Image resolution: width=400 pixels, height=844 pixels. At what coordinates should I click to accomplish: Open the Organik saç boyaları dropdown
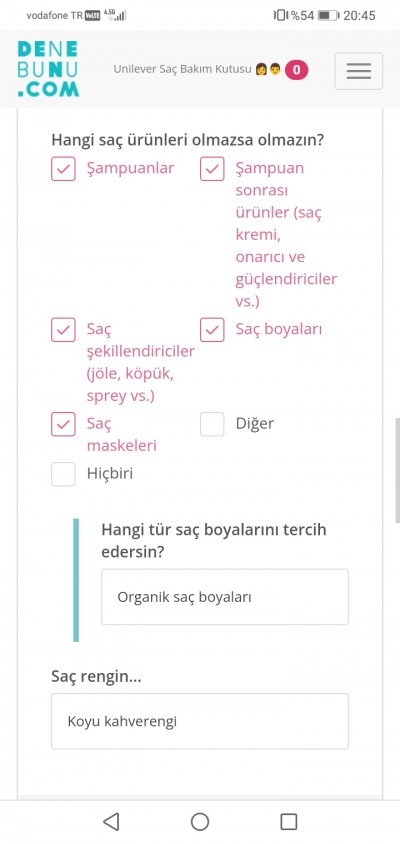pos(225,597)
